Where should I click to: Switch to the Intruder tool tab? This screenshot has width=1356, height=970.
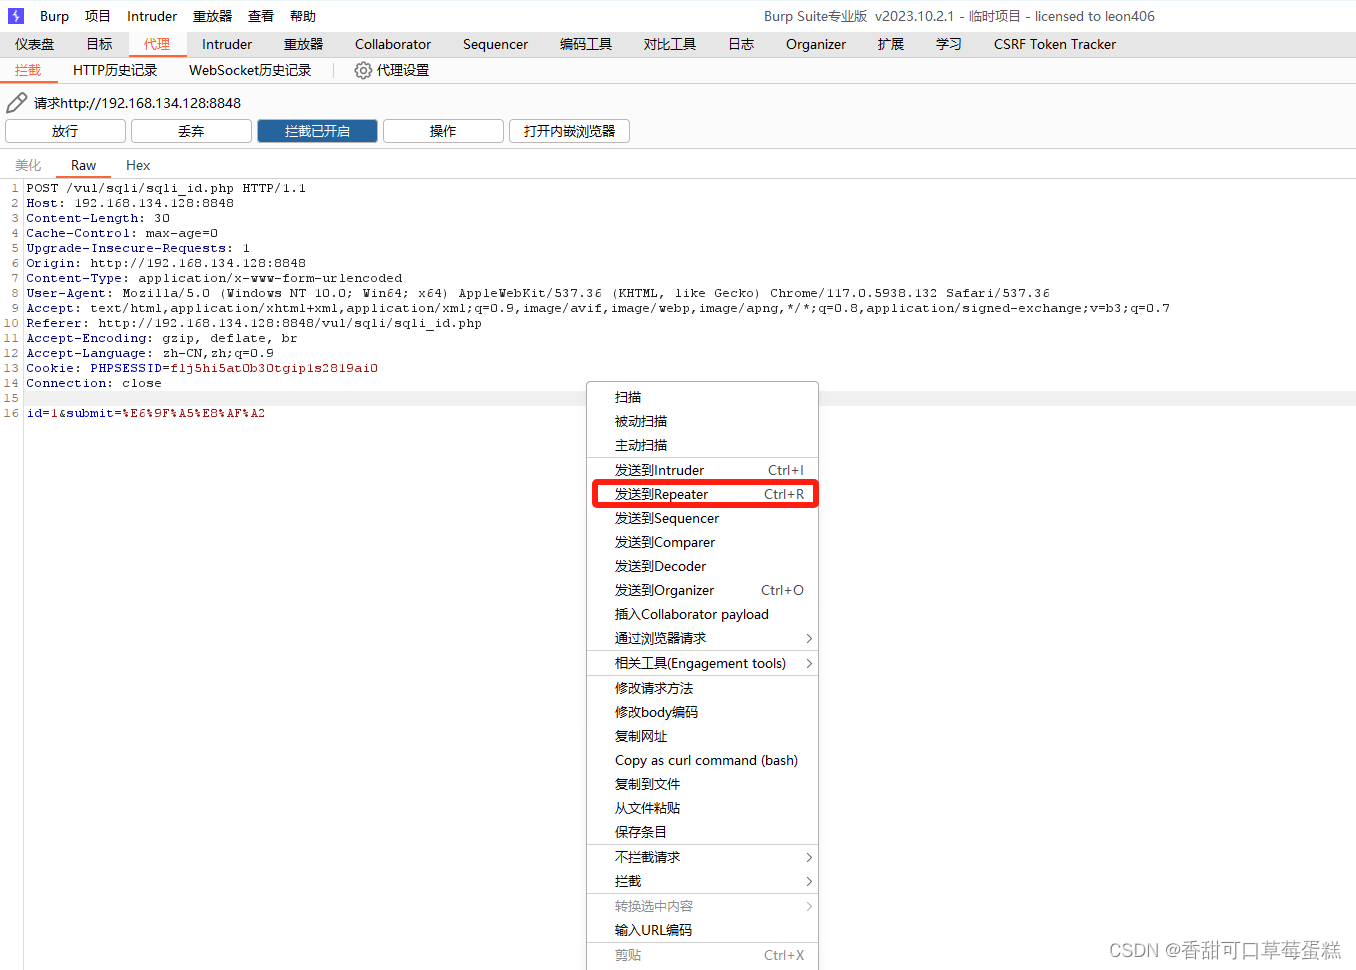pos(227,44)
